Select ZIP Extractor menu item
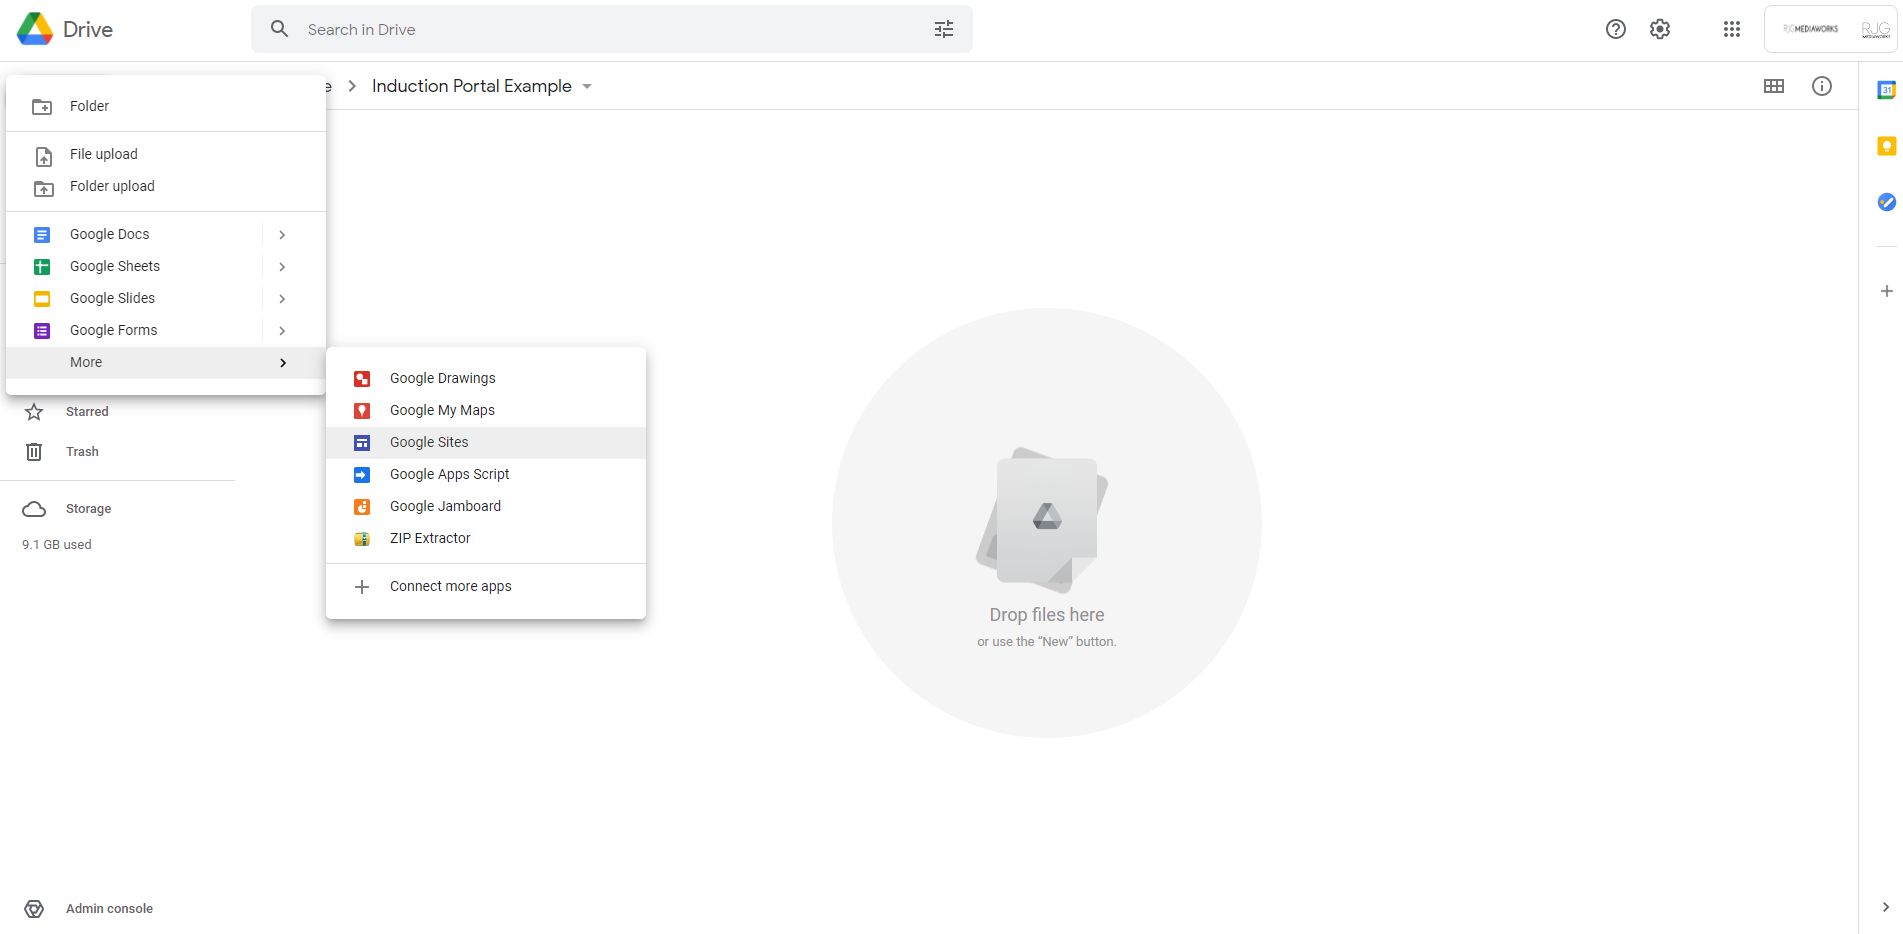Viewport: 1903px width, 934px height. click(486, 538)
